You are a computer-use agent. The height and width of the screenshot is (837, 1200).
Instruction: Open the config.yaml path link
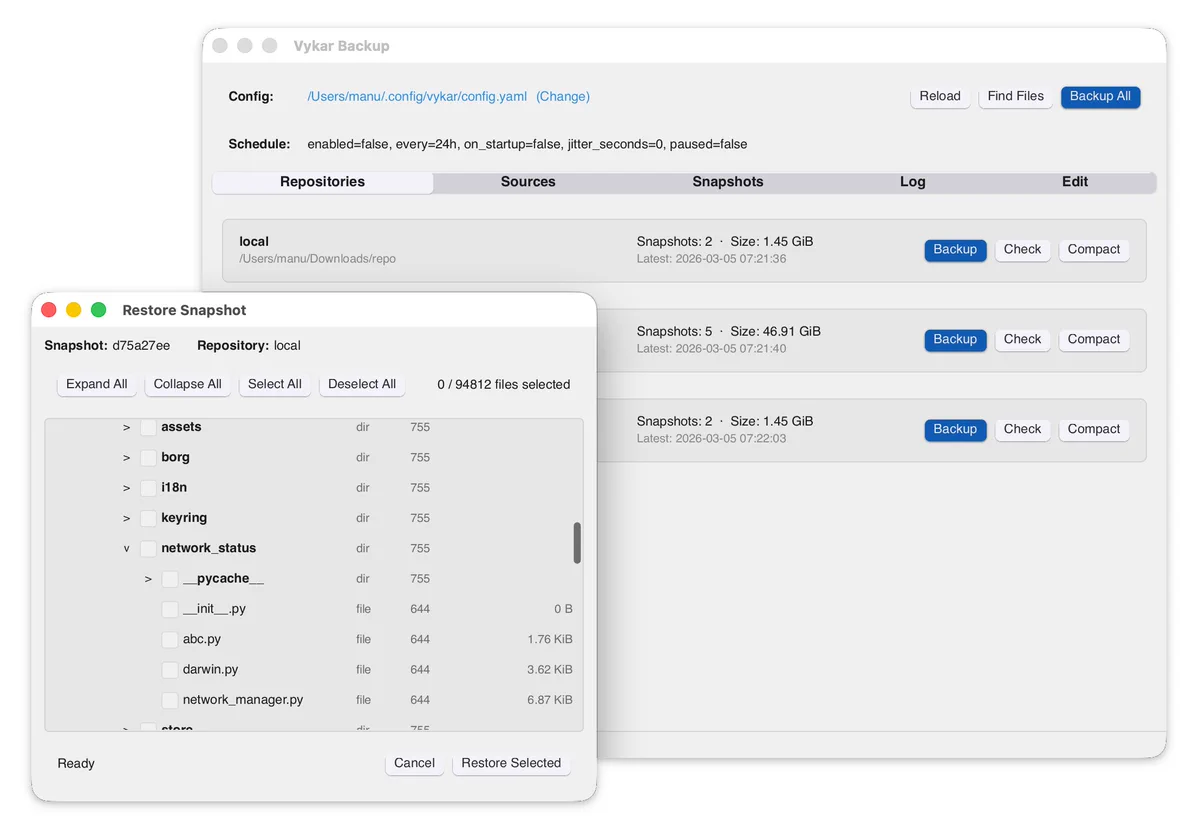pyautogui.click(x=417, y=97)
